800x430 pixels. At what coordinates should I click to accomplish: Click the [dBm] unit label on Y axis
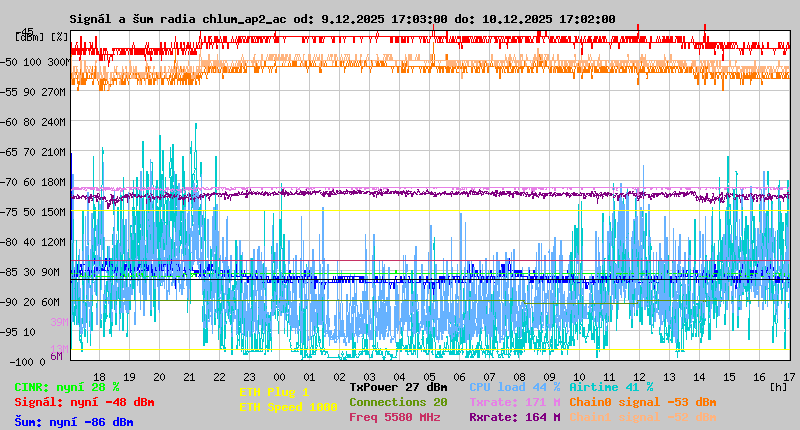tap(28, 37)
